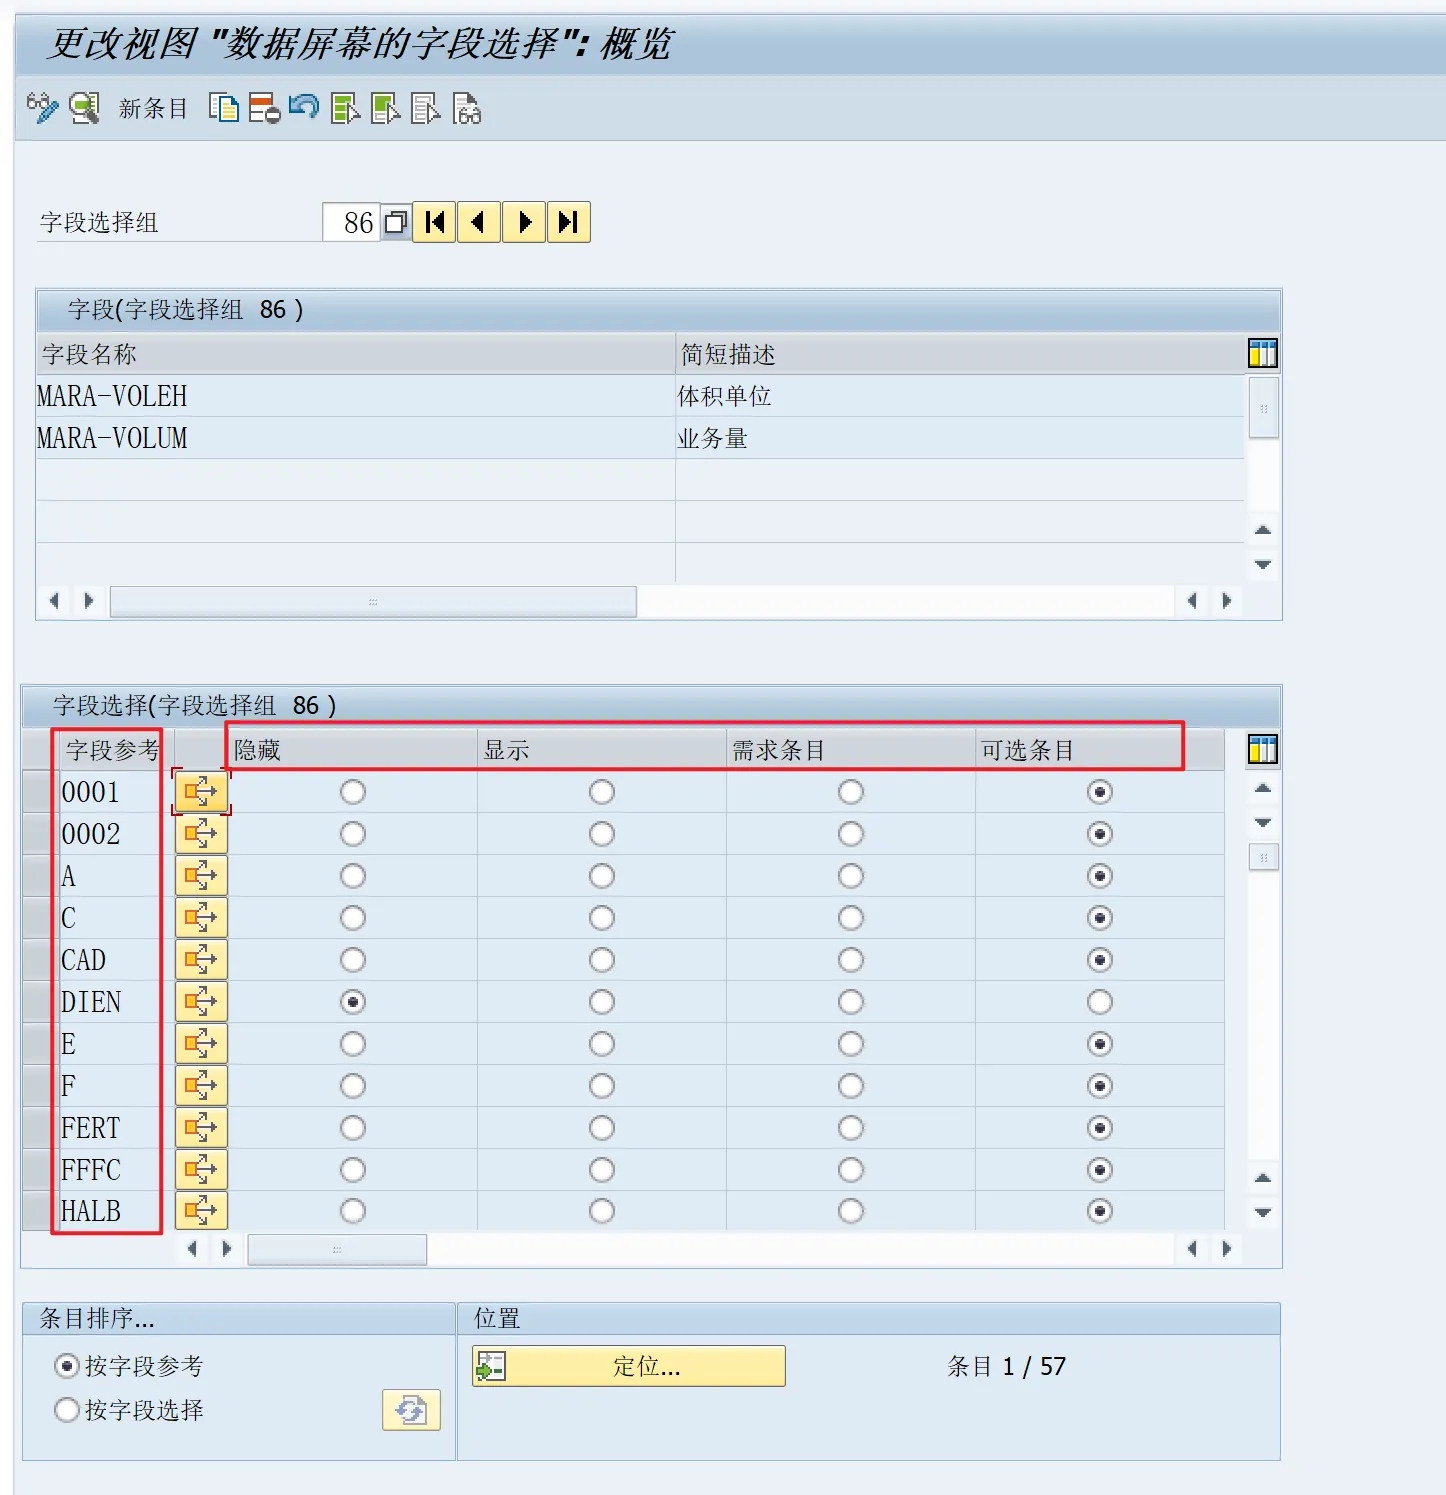Click the 字段选择组 input field with 86
1446x1495 pixels.
(350, 222)
